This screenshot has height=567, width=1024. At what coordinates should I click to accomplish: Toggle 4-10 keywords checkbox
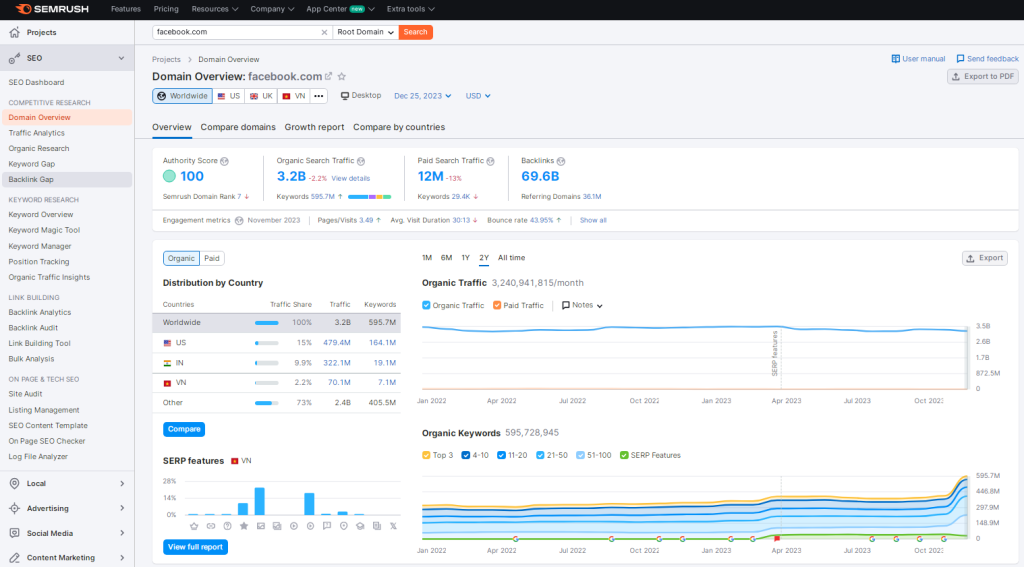(x=466, y=455)
